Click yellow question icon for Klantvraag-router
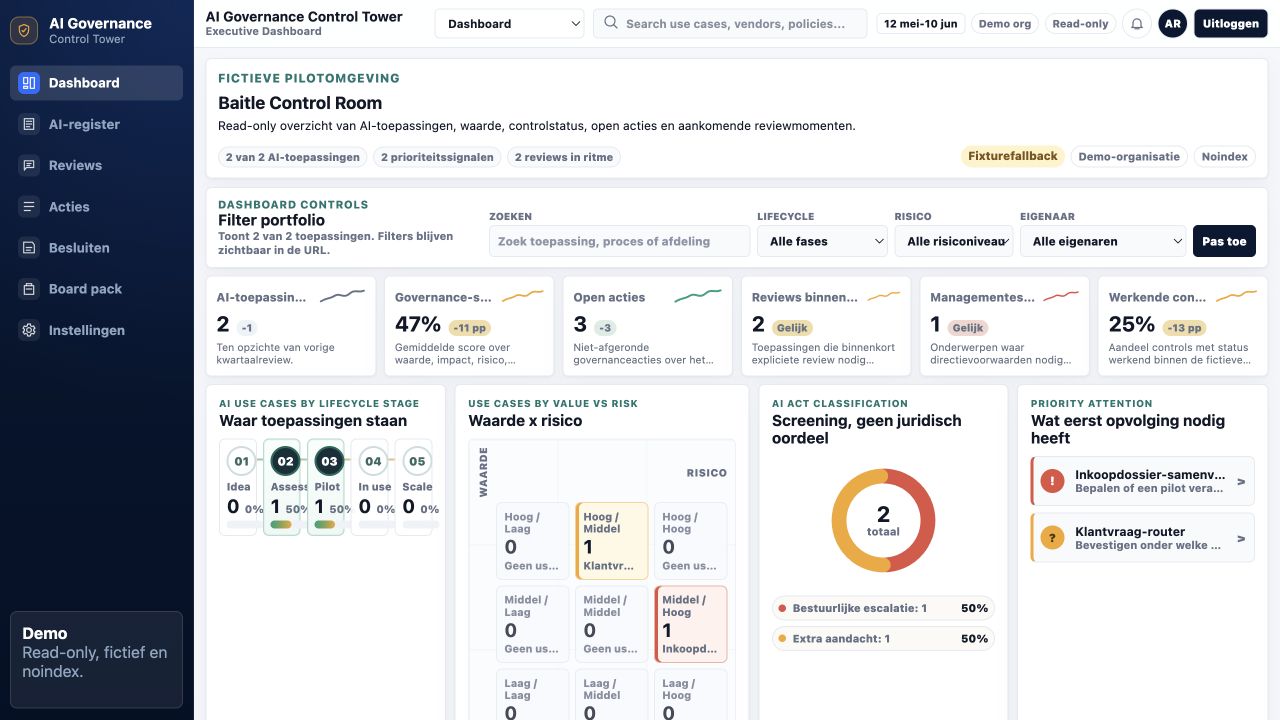The height and width of the screenshot is (720, 1280). 1052,538
